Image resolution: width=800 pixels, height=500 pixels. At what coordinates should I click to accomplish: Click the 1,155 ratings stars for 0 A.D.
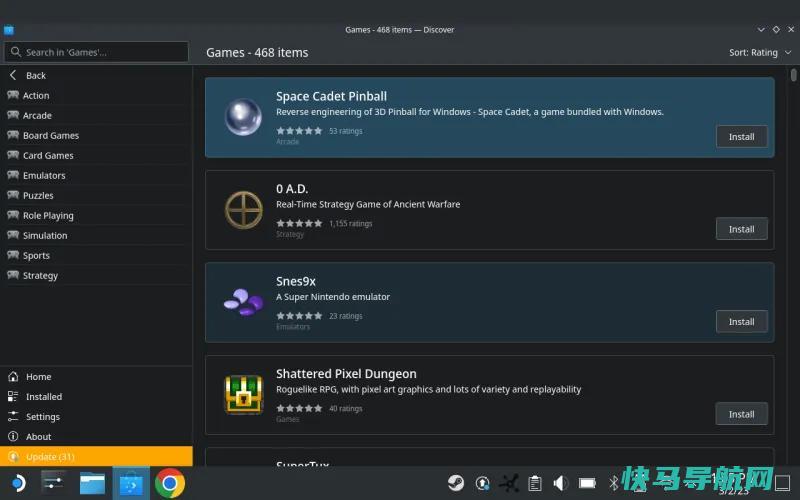tap(299, 223)
